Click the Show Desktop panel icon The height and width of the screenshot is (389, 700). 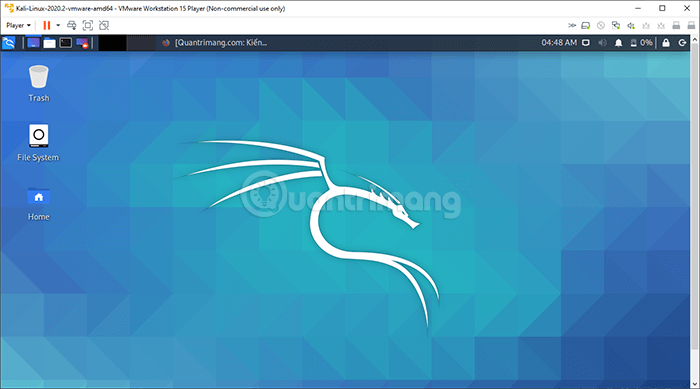33,43
